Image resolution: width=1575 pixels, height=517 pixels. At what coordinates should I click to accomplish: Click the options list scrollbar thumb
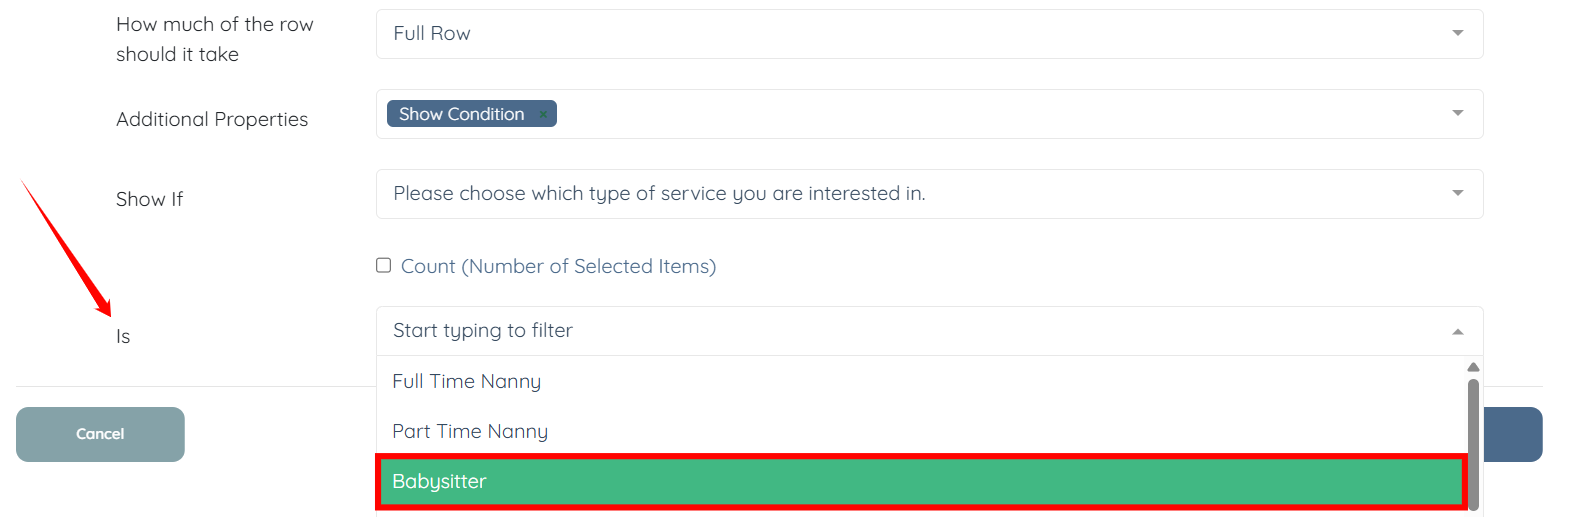coord(1473,440)
